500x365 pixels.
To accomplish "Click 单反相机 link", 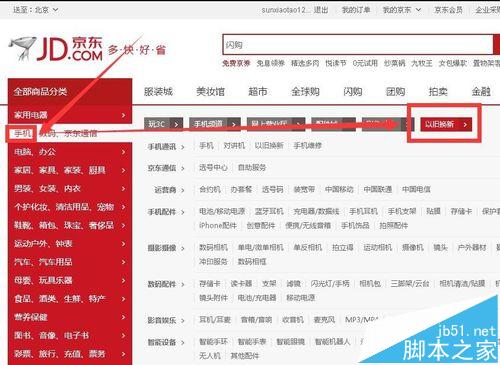I will coord(307,247).
